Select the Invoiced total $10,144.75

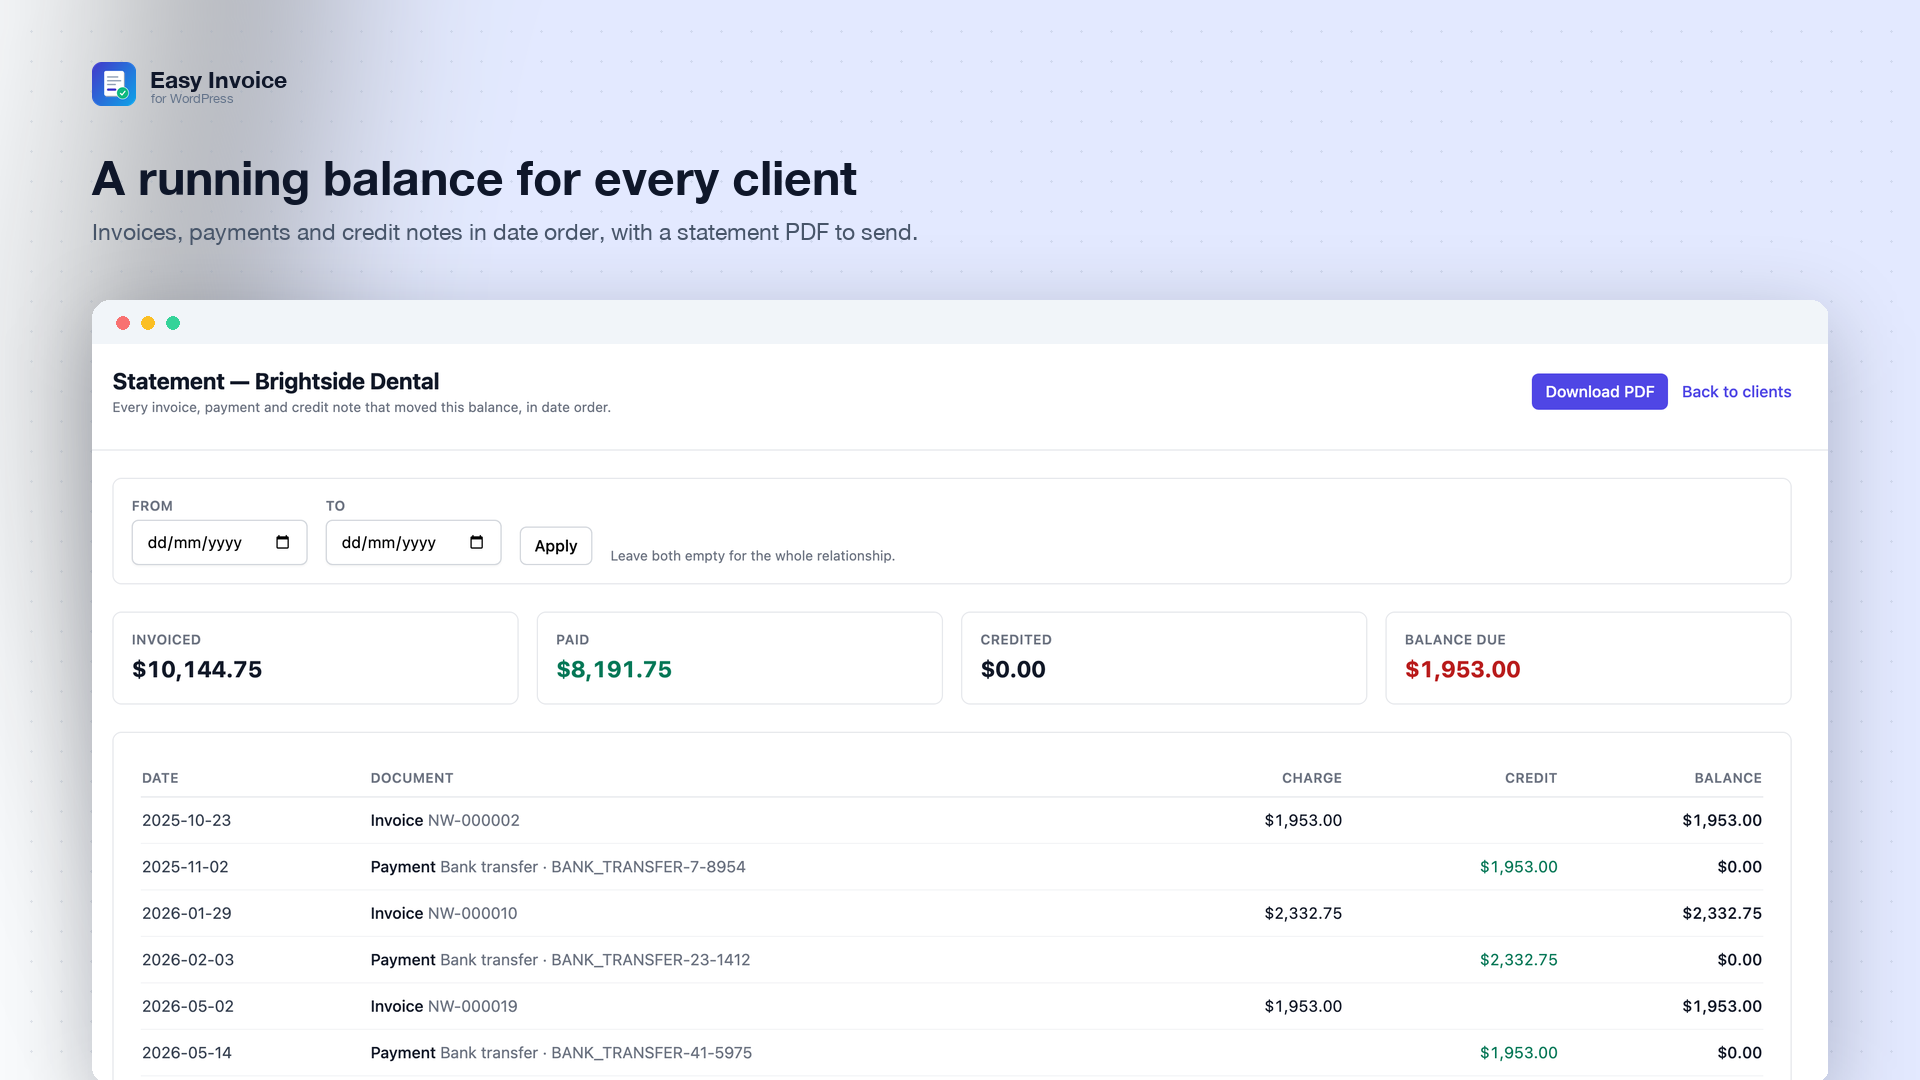pos(197,670)
